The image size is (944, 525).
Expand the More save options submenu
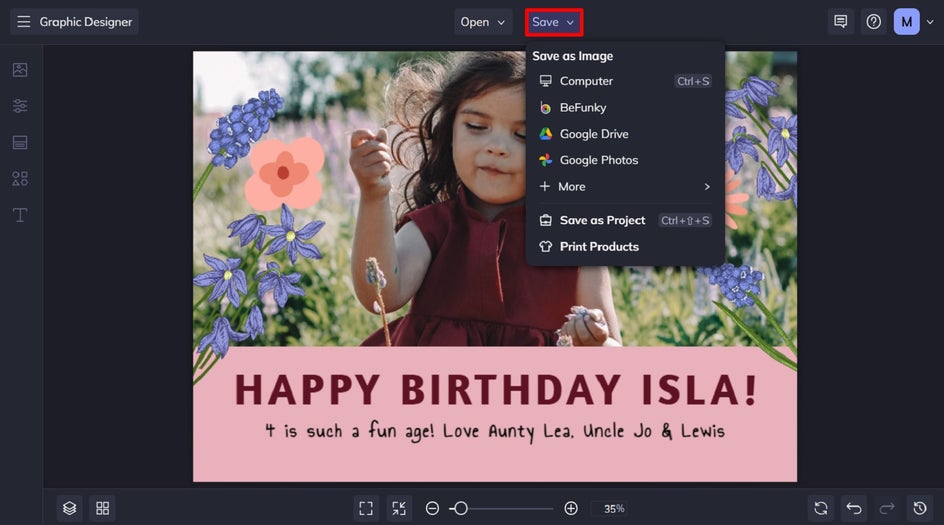tap(625, 187)
